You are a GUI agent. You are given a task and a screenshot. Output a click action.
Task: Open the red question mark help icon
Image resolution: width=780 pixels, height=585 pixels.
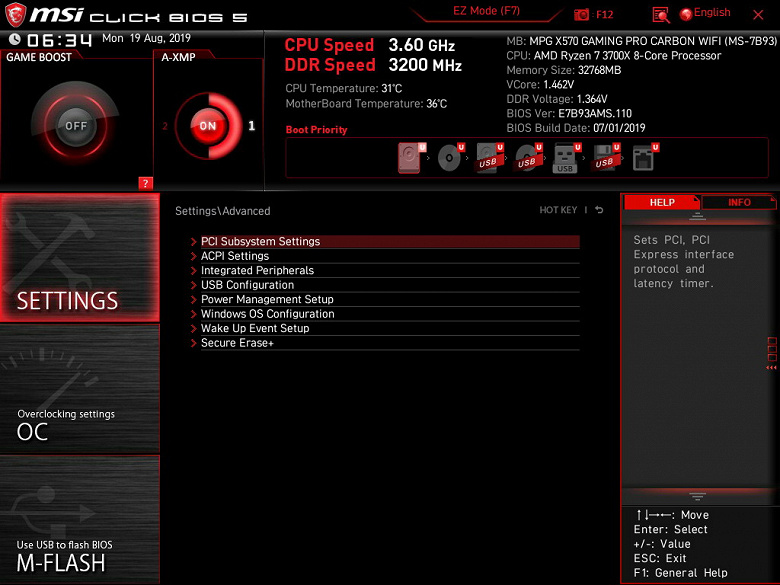(145, 183)
